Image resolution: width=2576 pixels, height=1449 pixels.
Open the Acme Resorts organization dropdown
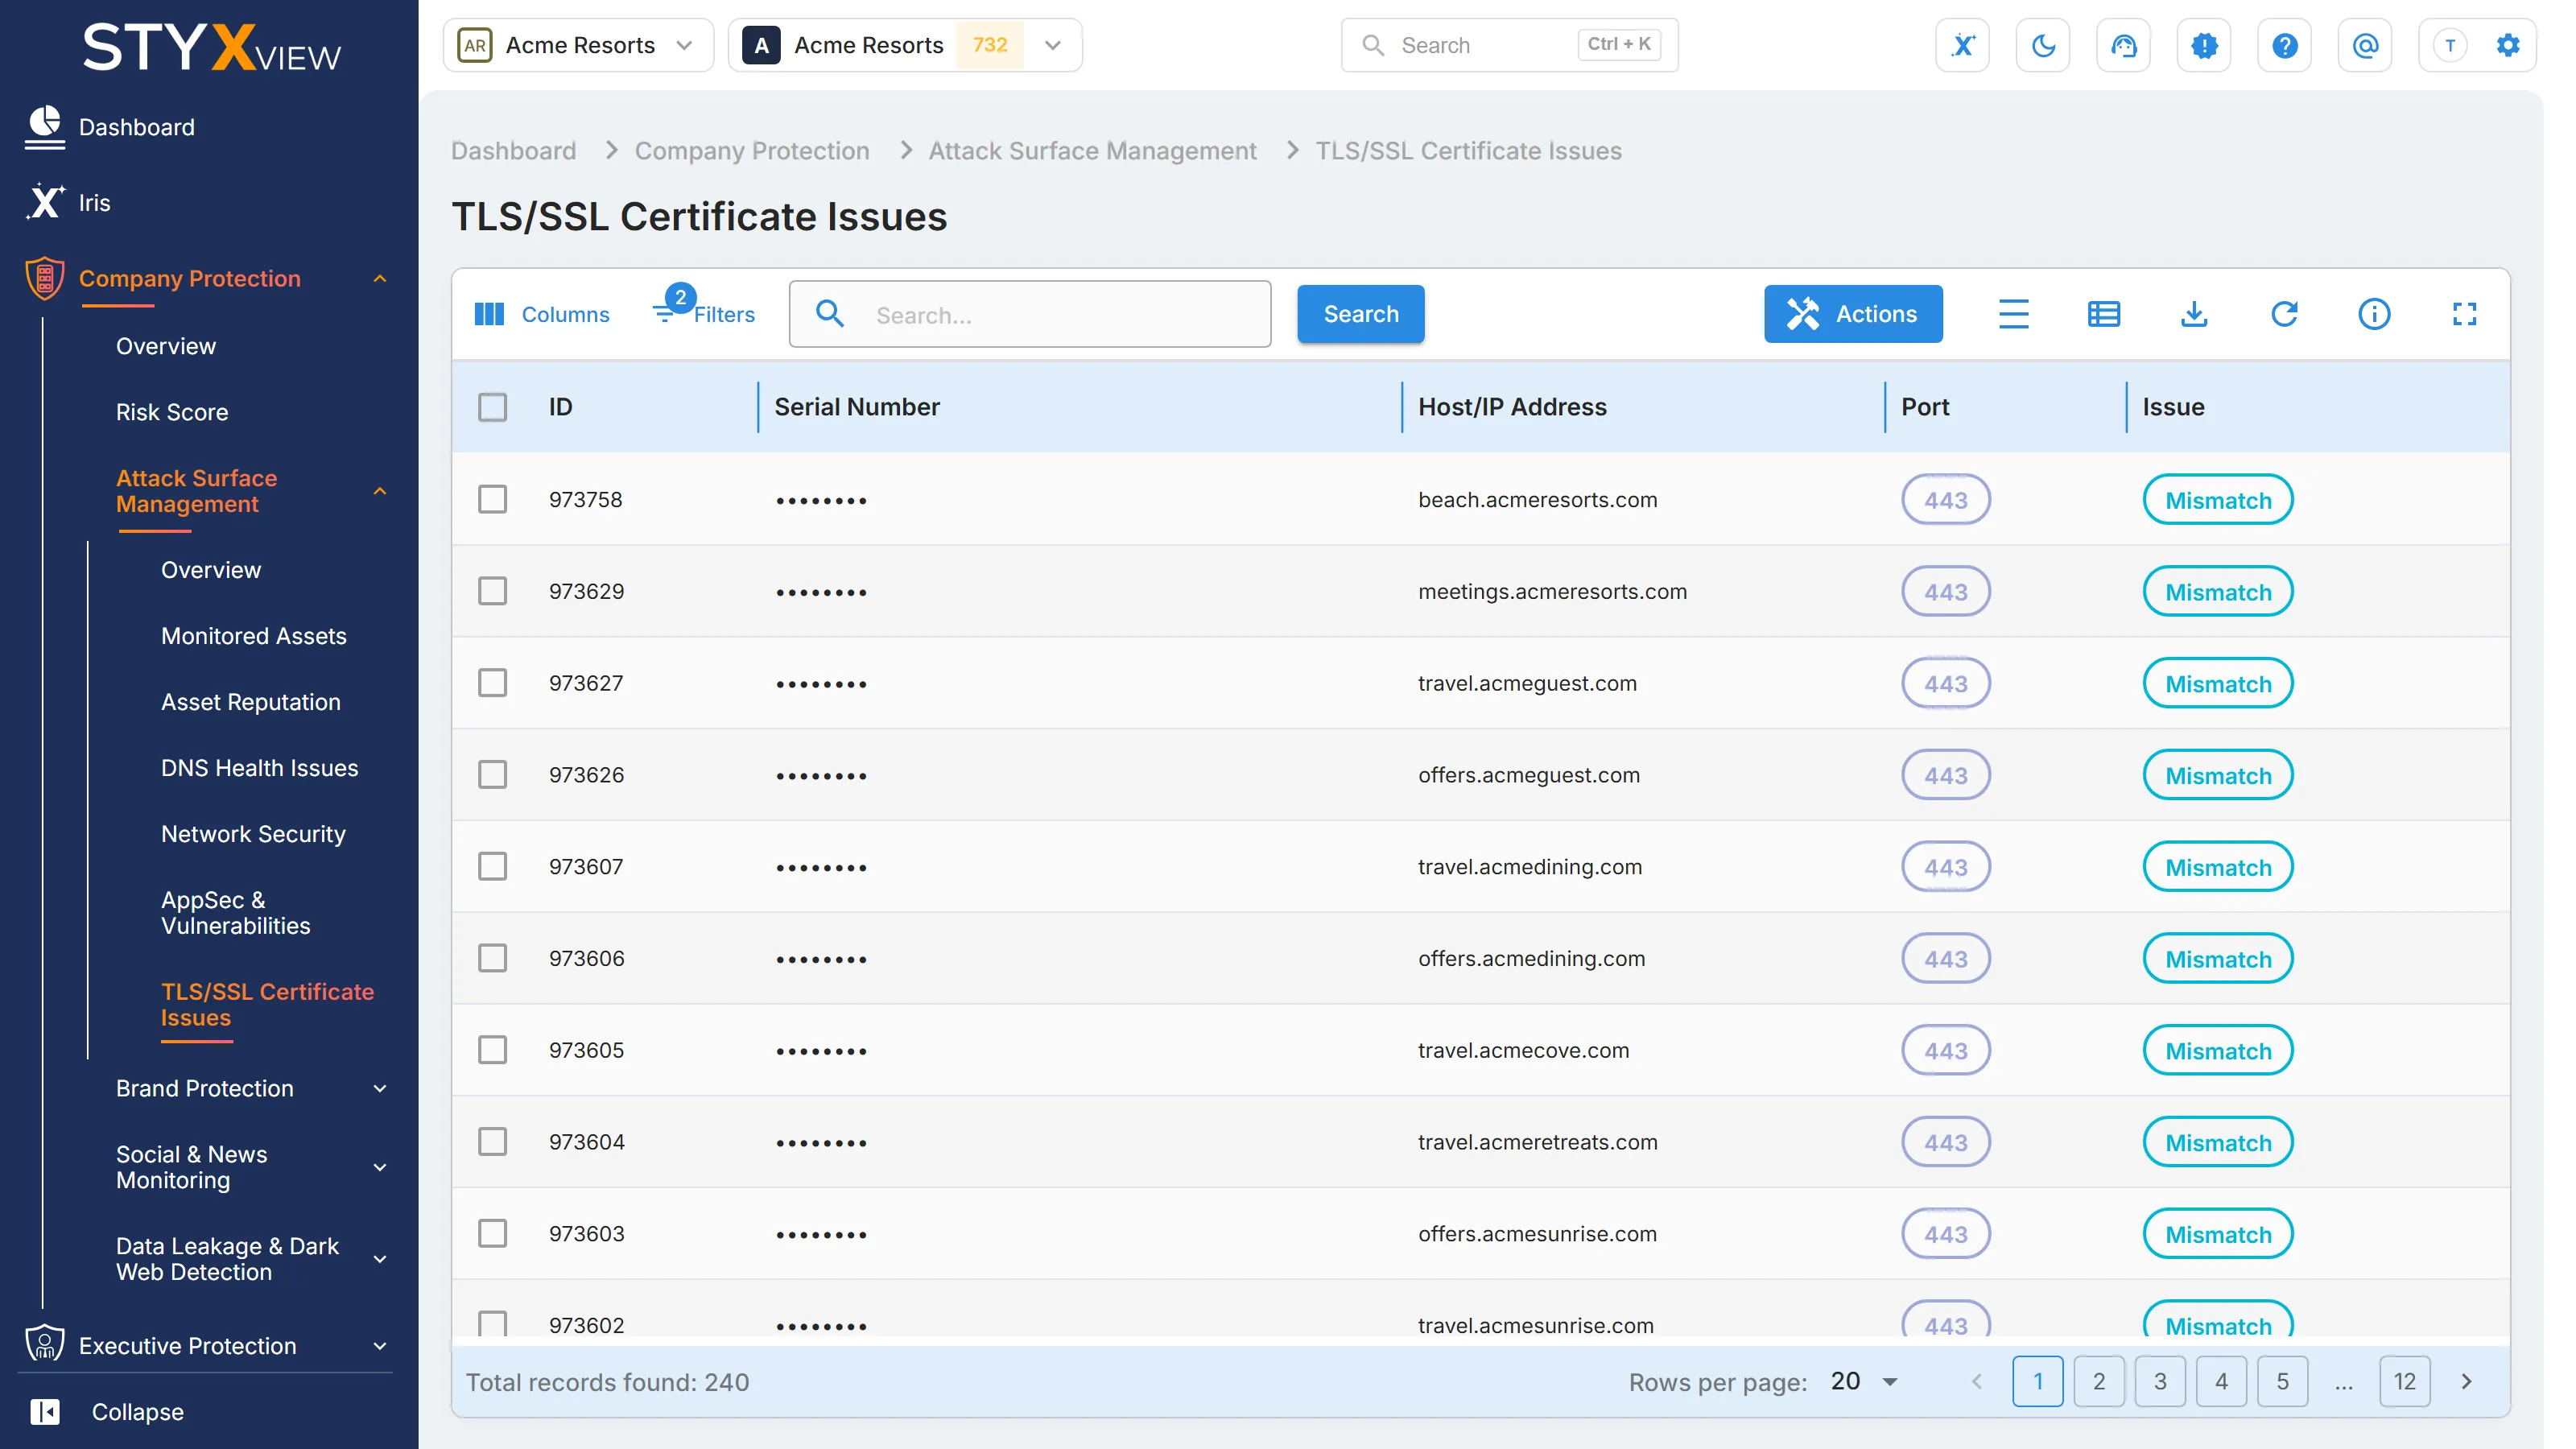(578, 45)
